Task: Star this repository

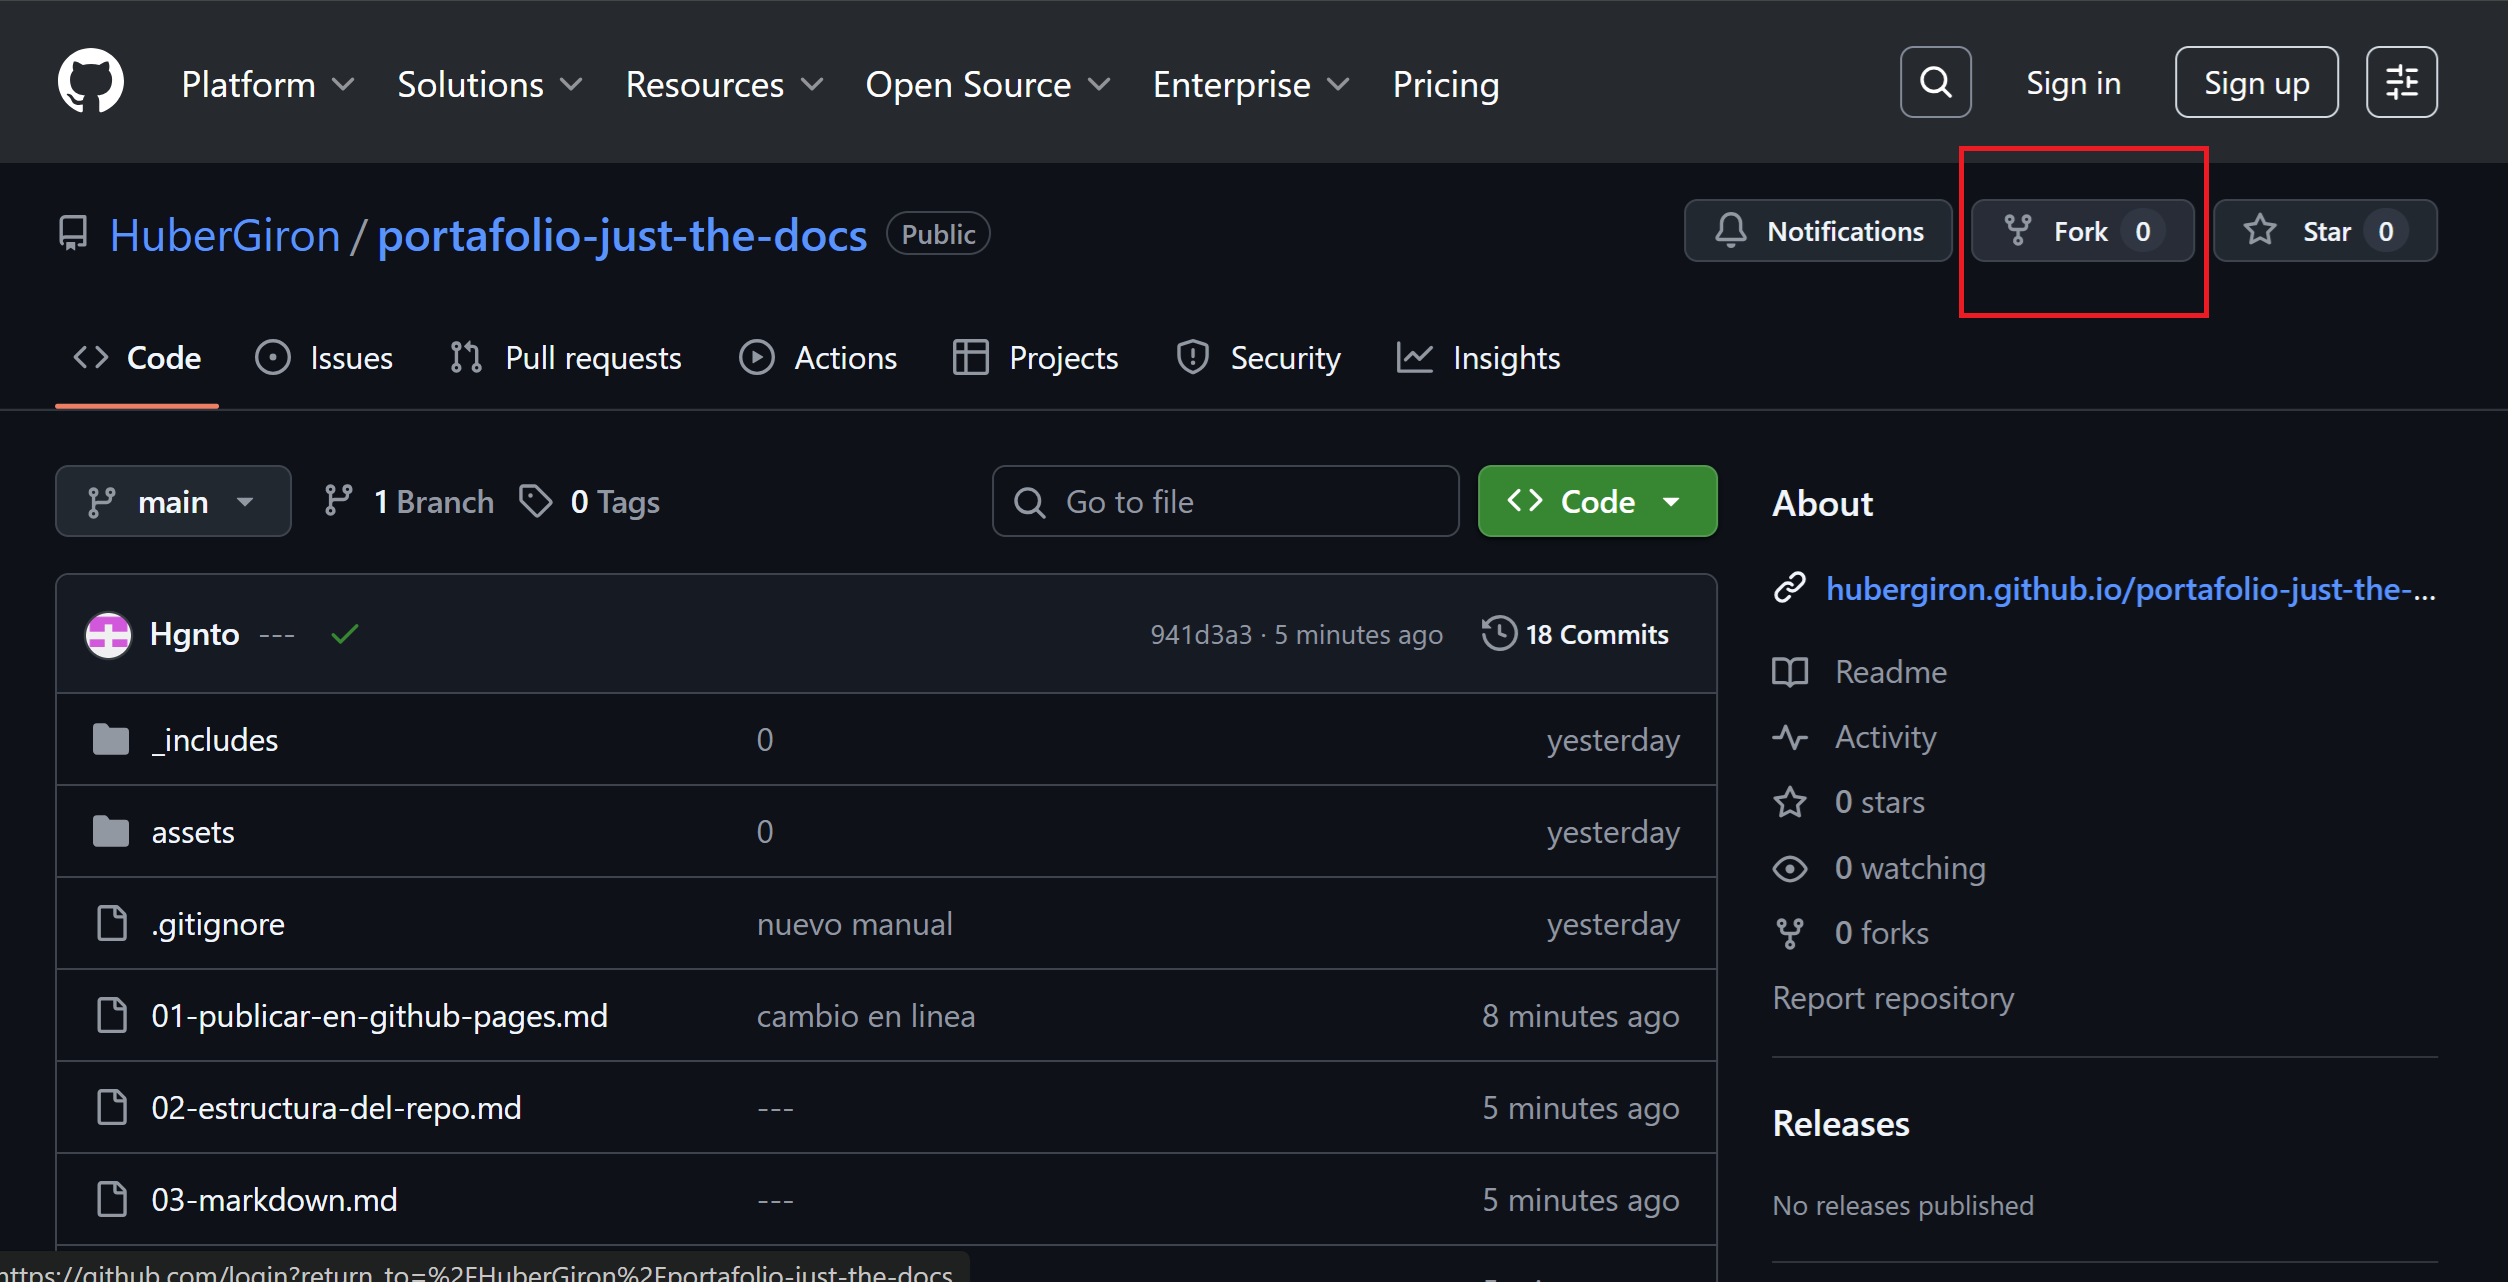Action: click(x=2324, y=231)
